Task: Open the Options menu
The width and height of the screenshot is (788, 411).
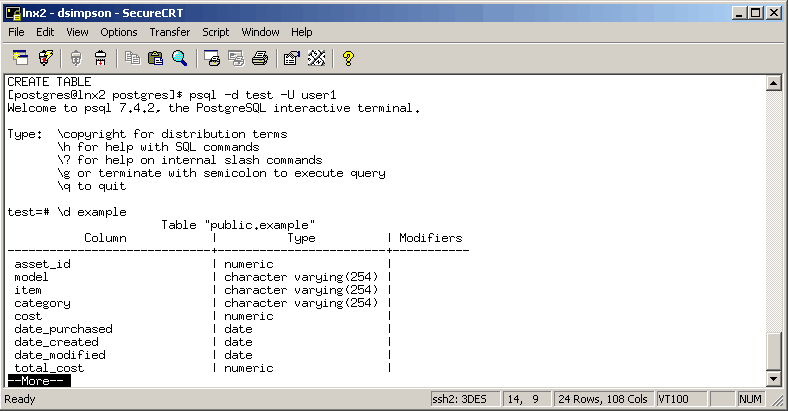Action: (118, 32)
